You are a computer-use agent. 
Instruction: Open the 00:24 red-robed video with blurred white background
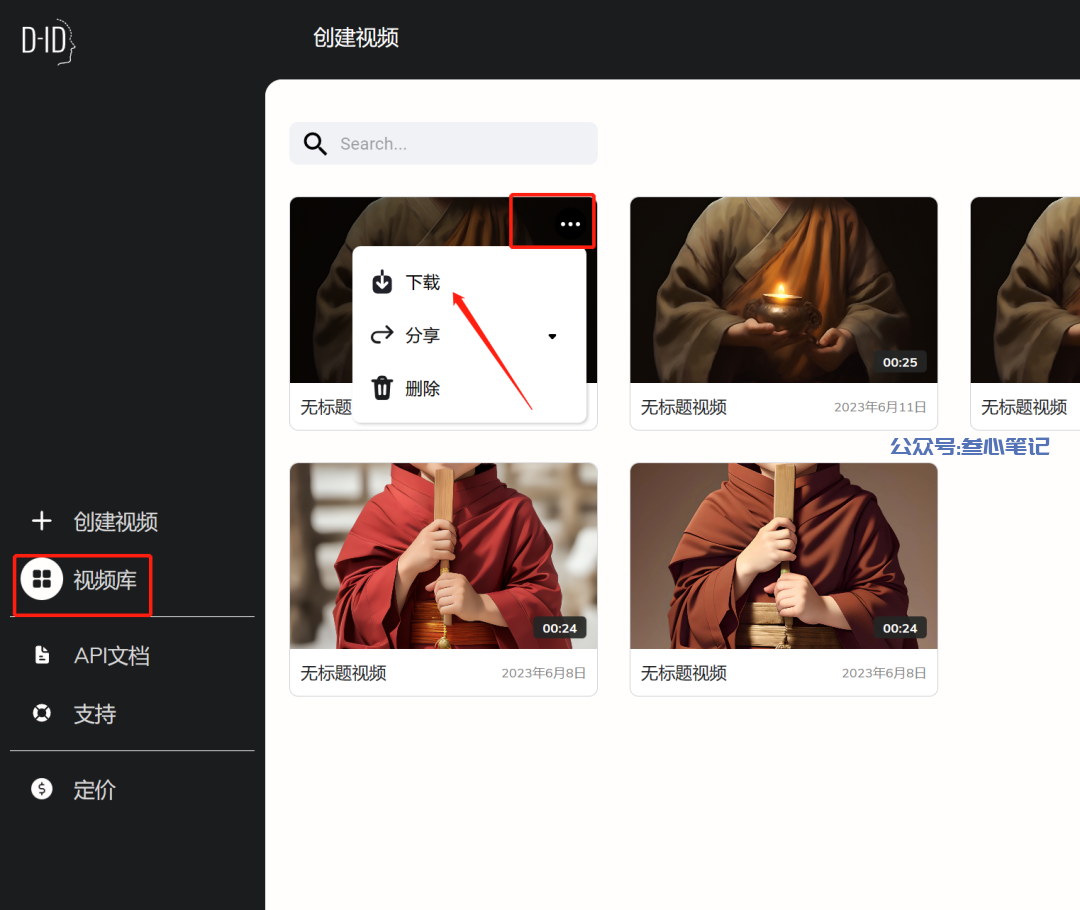444,556
